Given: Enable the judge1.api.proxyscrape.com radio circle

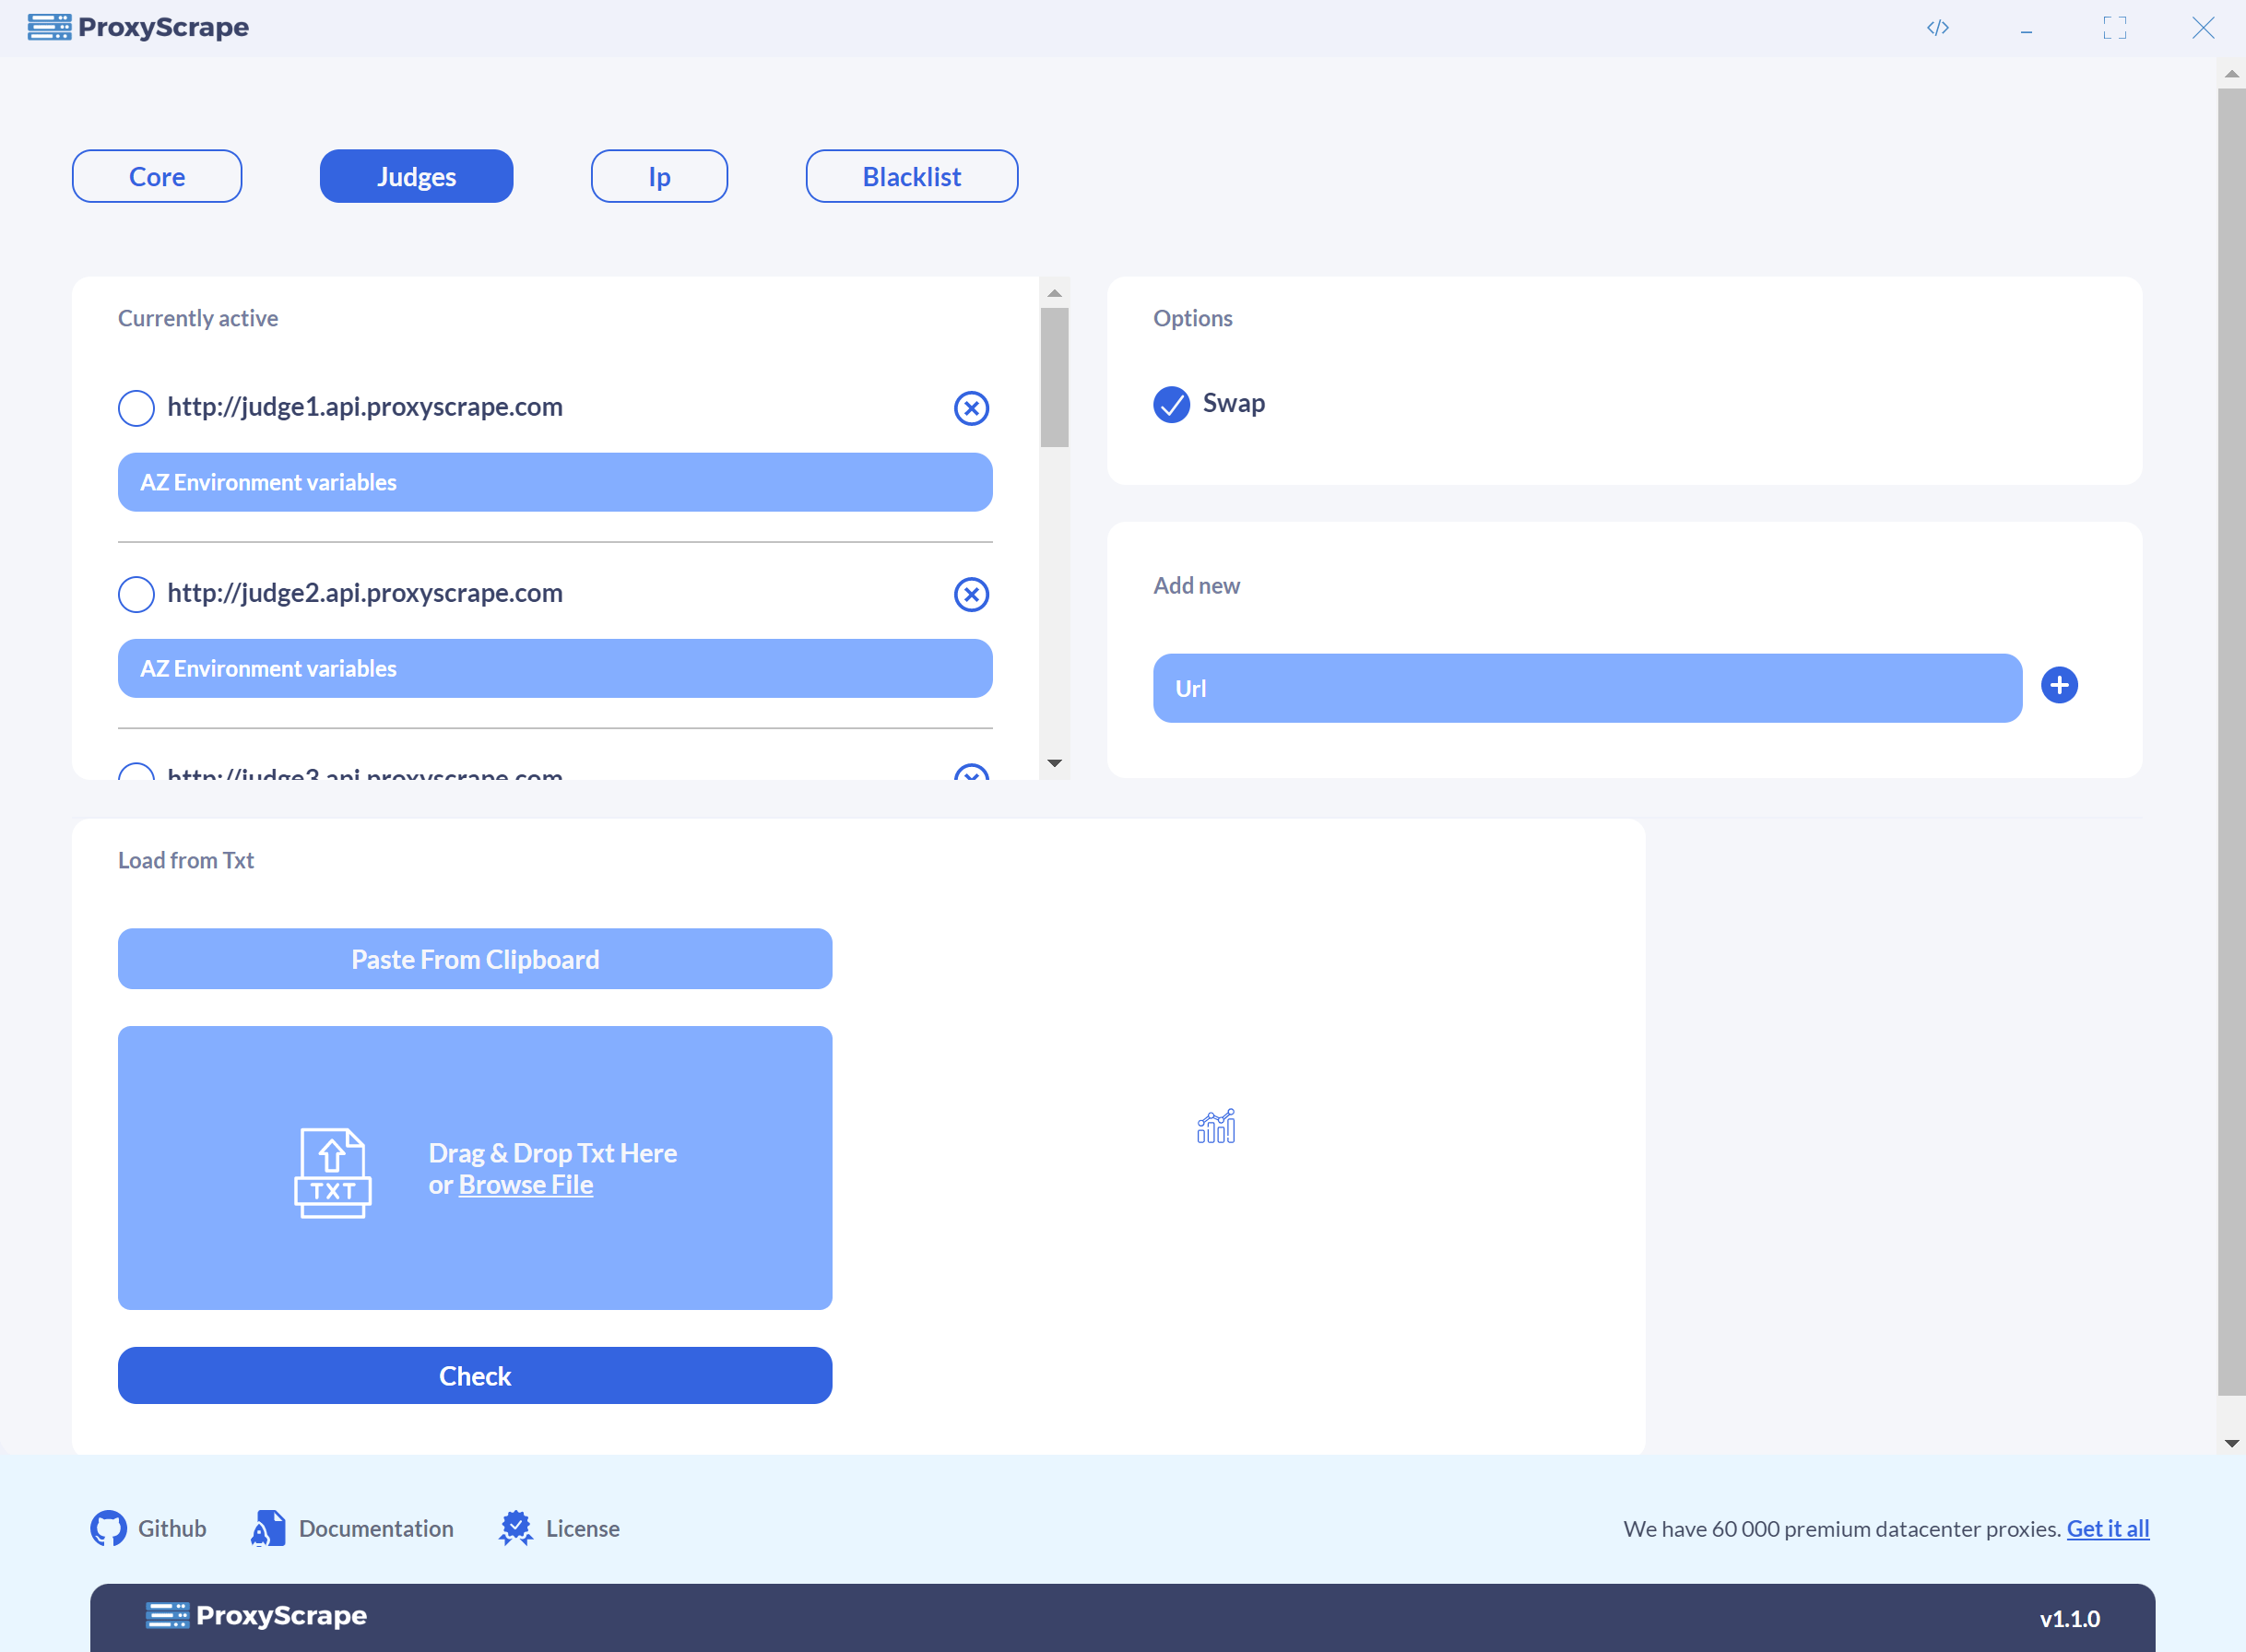Looking at the screenshot, I should tap(136, 408).
